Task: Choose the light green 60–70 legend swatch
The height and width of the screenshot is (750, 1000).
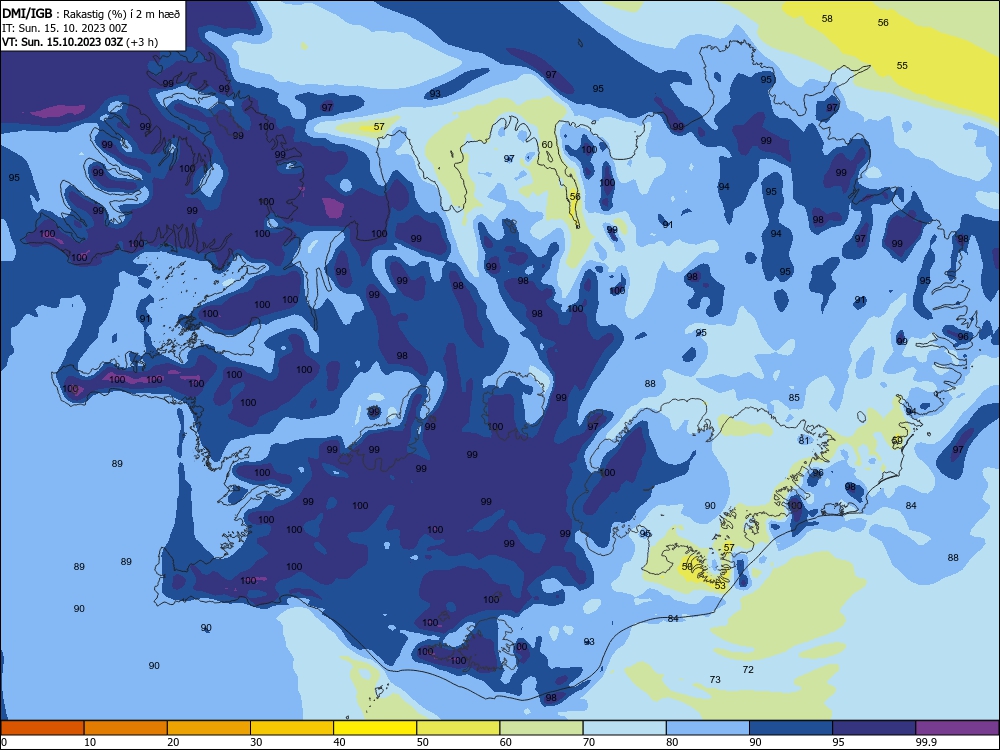Action: [541, 728]
